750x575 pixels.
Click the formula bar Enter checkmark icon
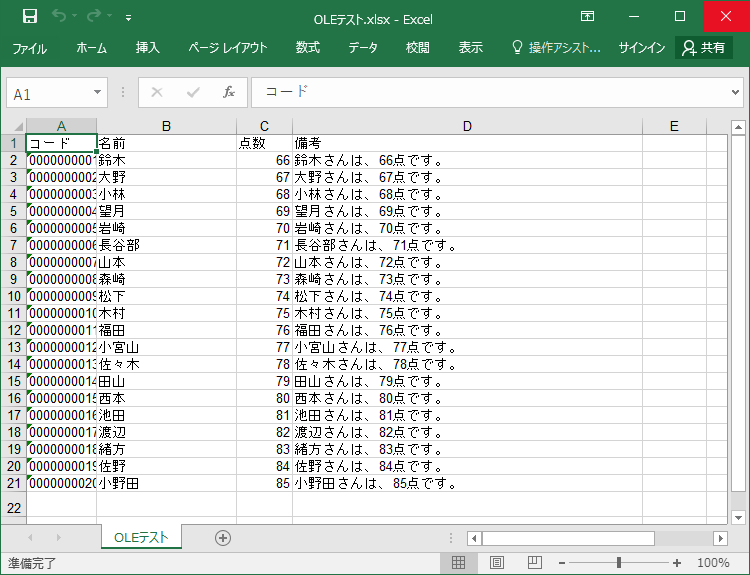(x=193, y=92)
